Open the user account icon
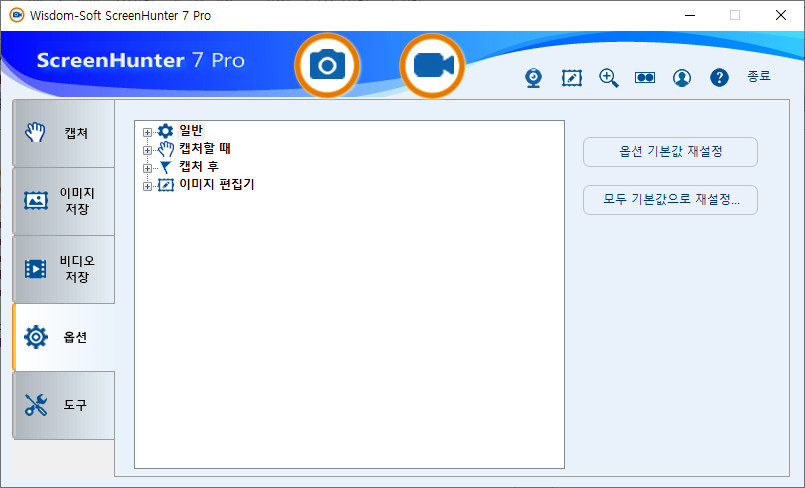 point(682,78)
